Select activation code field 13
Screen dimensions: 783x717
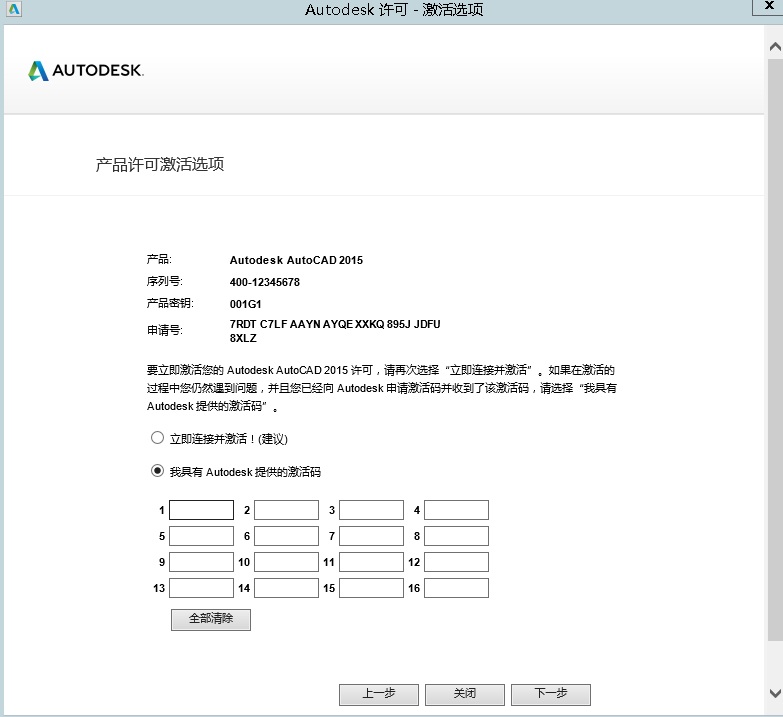click(201, 588)
